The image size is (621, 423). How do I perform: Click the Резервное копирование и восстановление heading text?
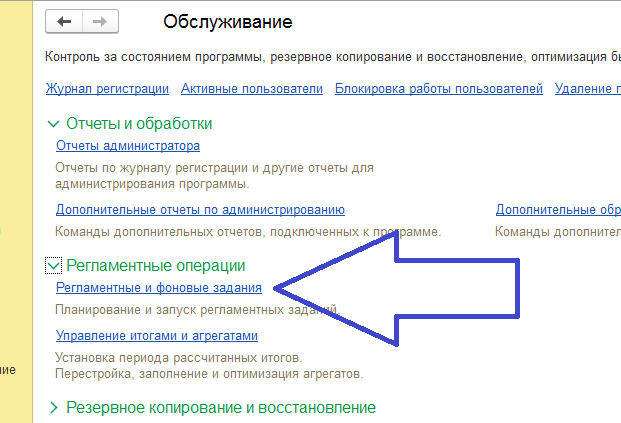(221, 408)
